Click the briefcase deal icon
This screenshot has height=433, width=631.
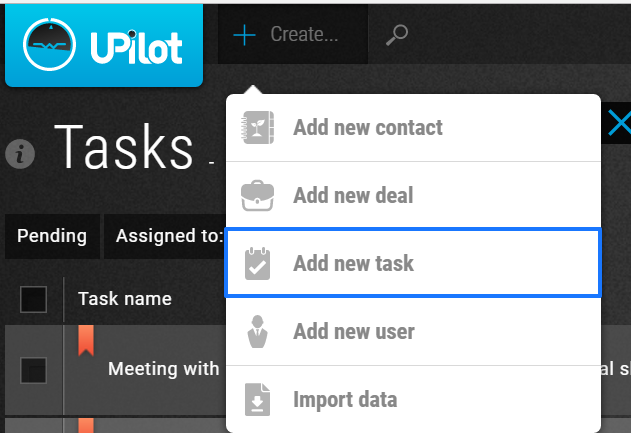[x=258, y=196]
